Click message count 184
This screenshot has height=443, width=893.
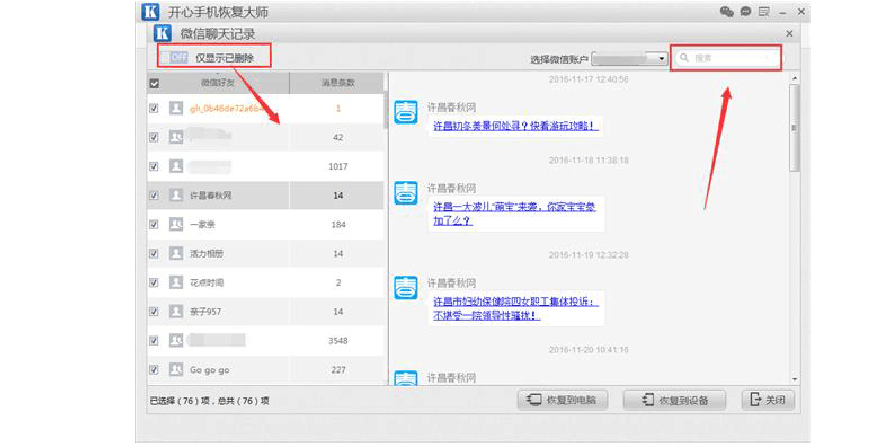click(x=338, y=225)
